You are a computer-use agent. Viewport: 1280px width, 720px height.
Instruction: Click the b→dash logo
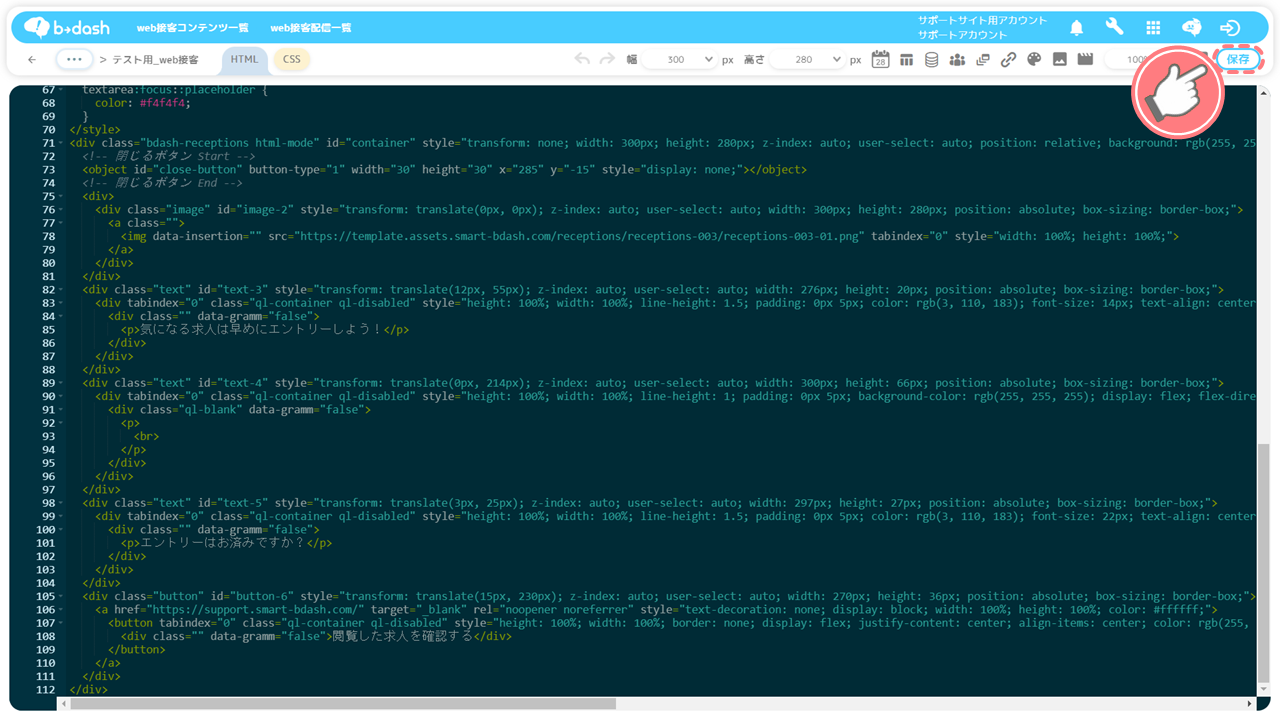click(x=67, y=28)
